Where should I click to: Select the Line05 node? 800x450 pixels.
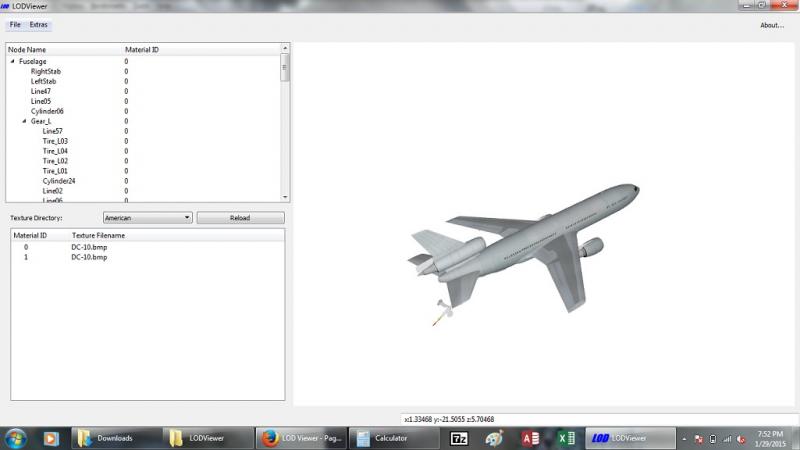pyautogui.click(x=41, y=101)
